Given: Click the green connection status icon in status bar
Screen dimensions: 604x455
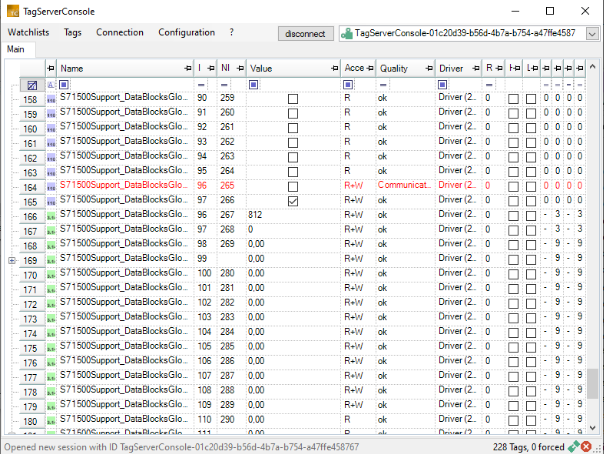Looking at the screenshot, I should click(x=574, y=447).
